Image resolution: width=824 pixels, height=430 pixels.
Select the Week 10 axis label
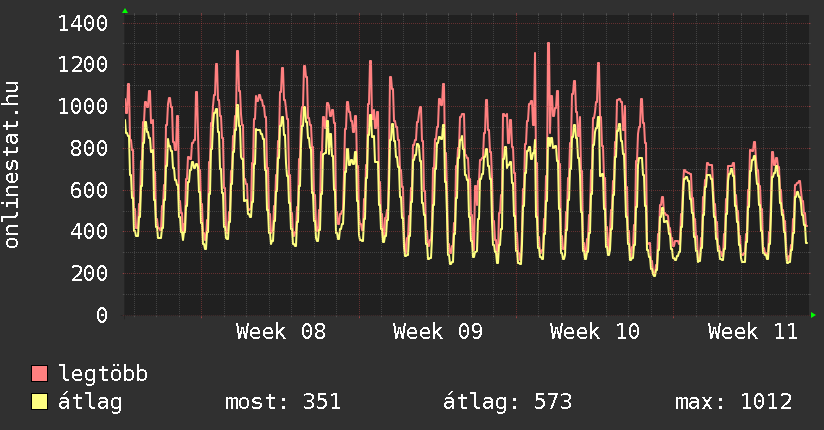pyautogui.click(x=594, y=332)
